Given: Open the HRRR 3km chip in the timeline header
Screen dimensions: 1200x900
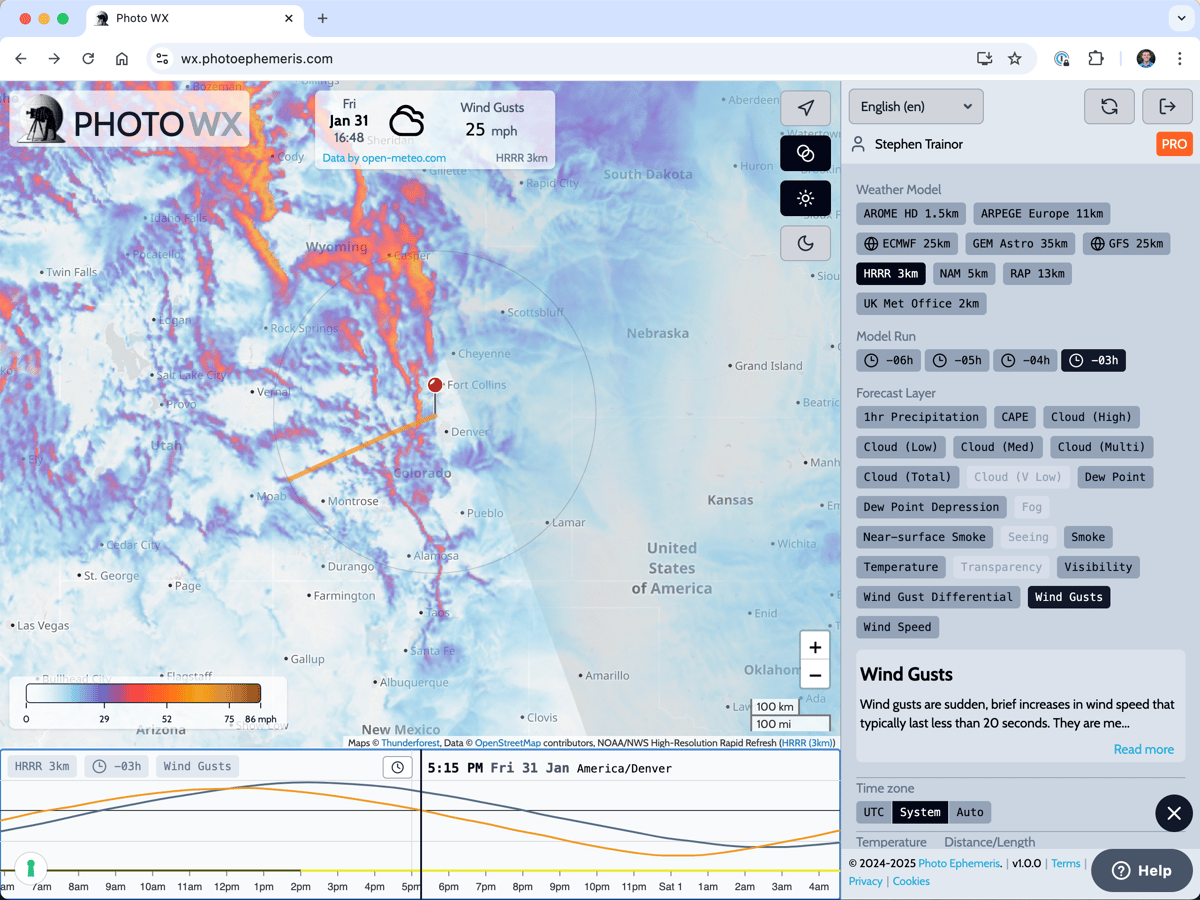Looking at the screenshot, I should click(42, 767).
